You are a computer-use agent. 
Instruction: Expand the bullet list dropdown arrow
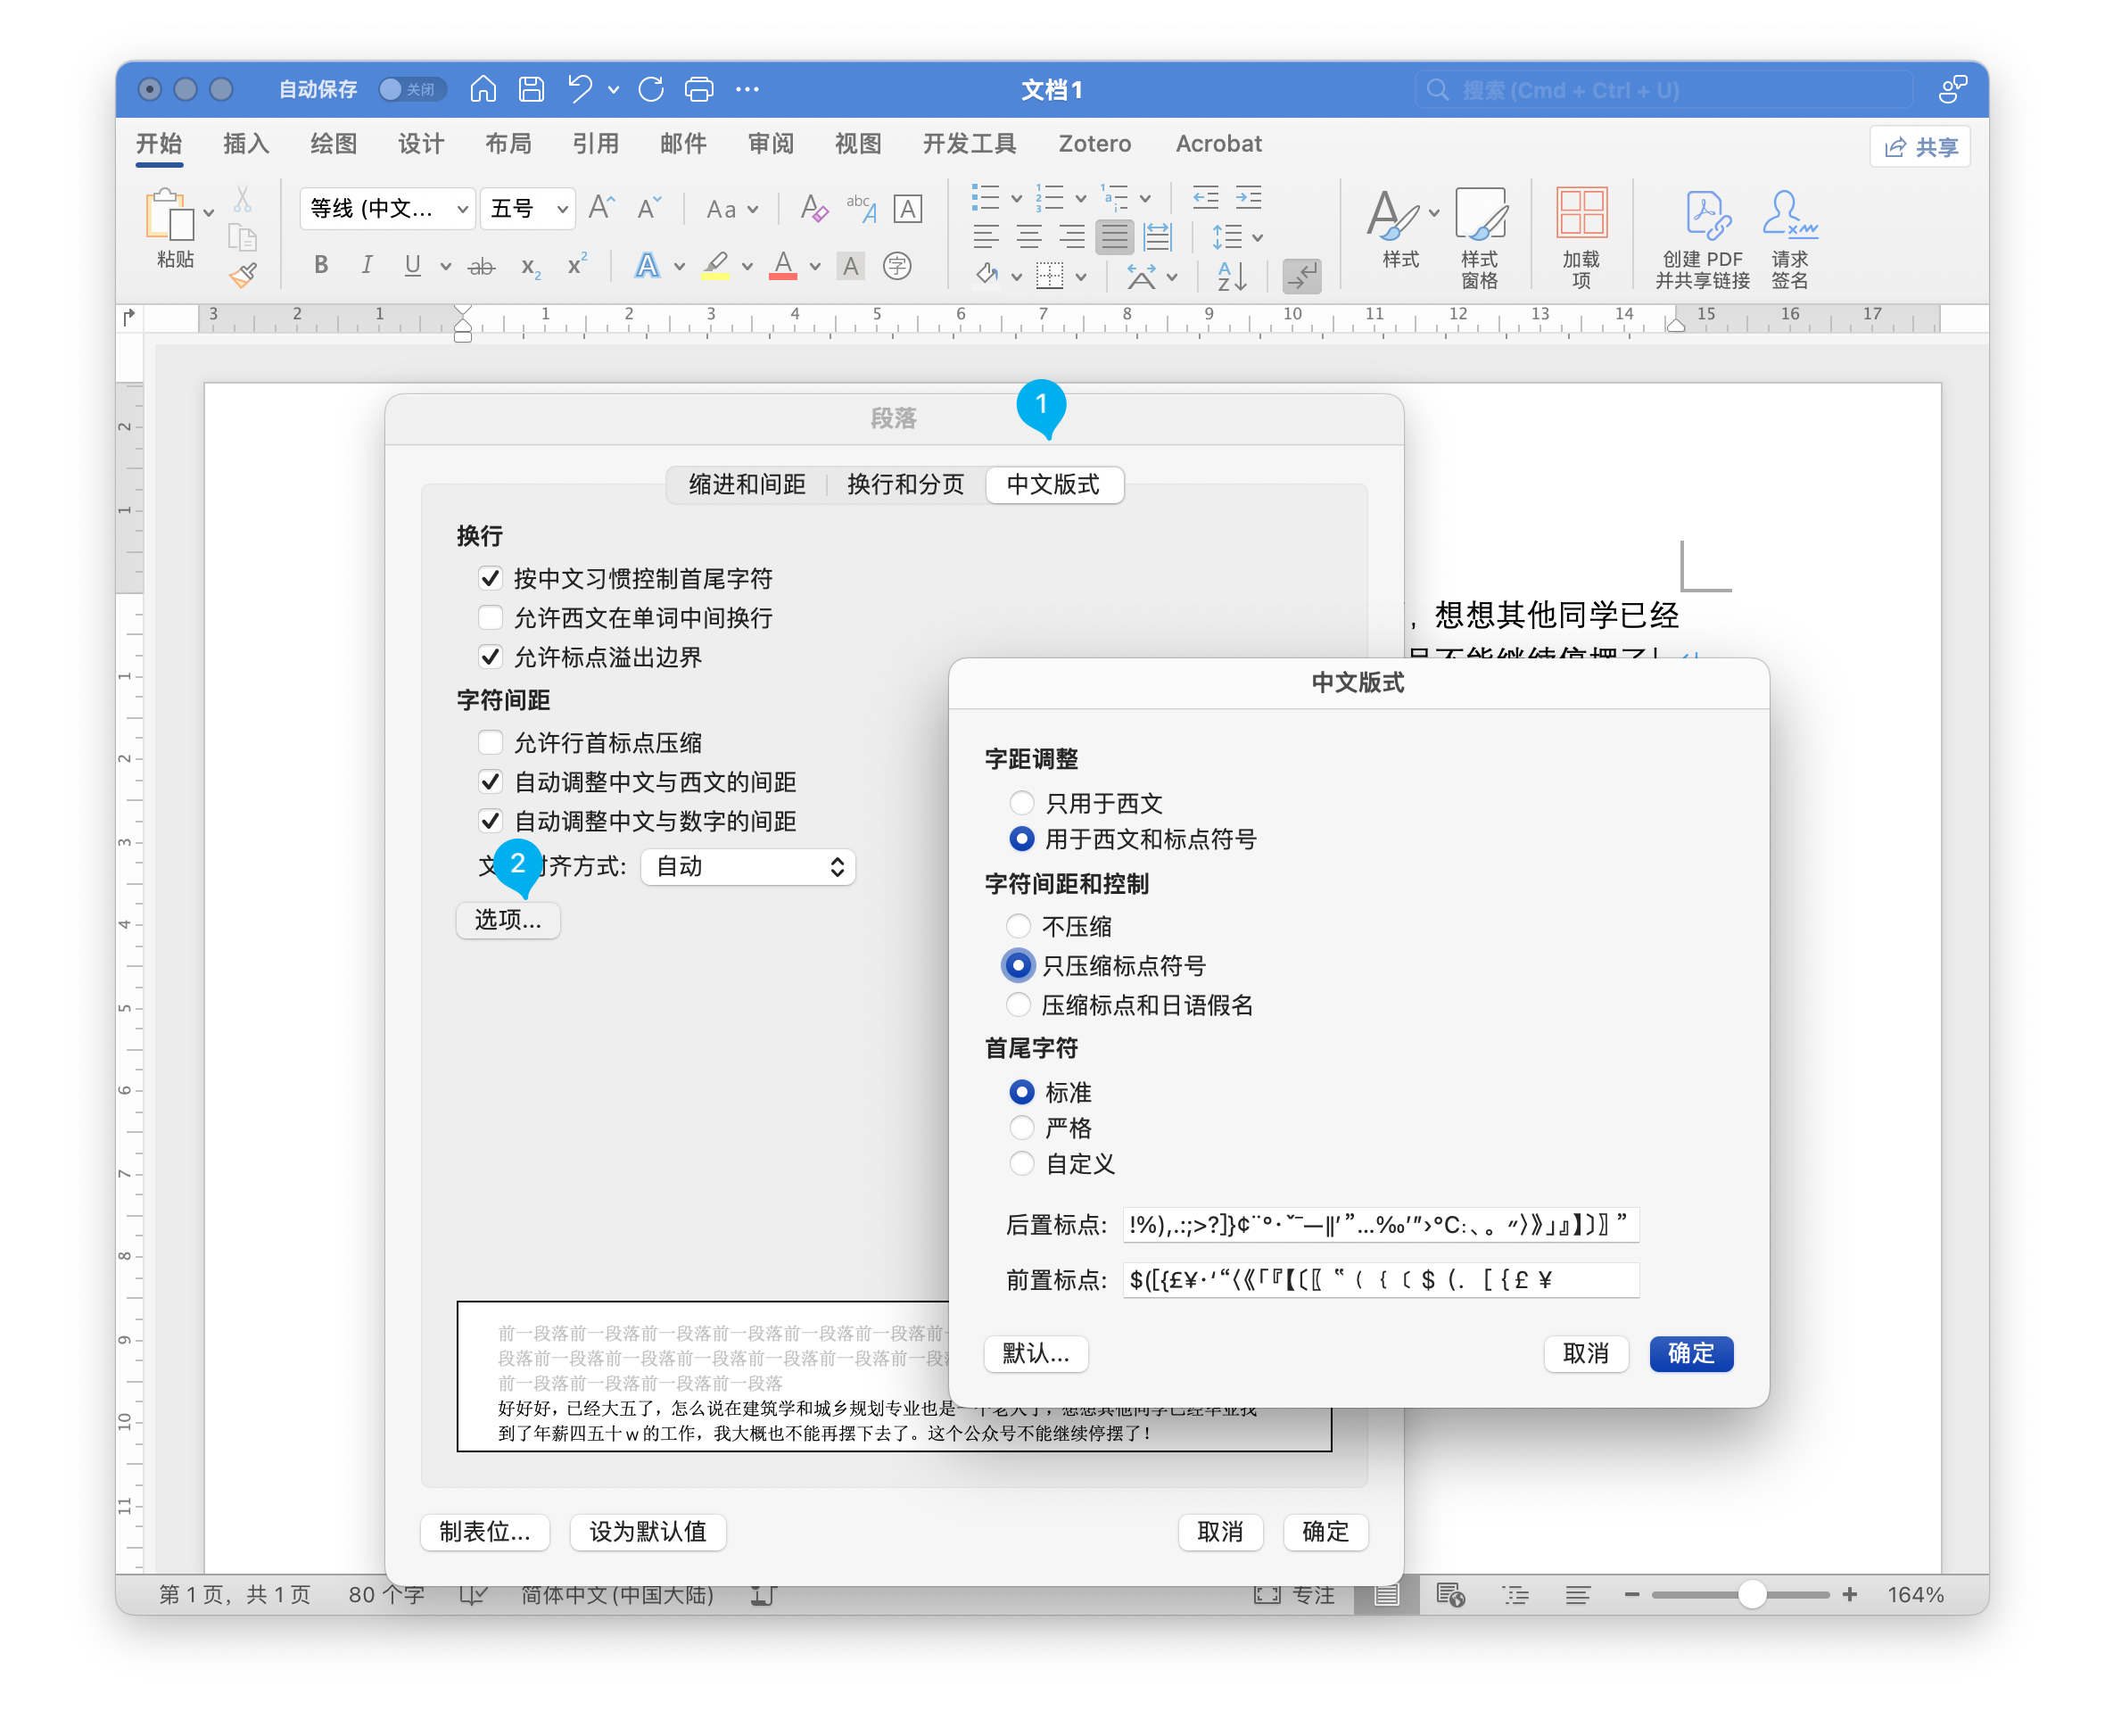click(x=1016, y=198)
